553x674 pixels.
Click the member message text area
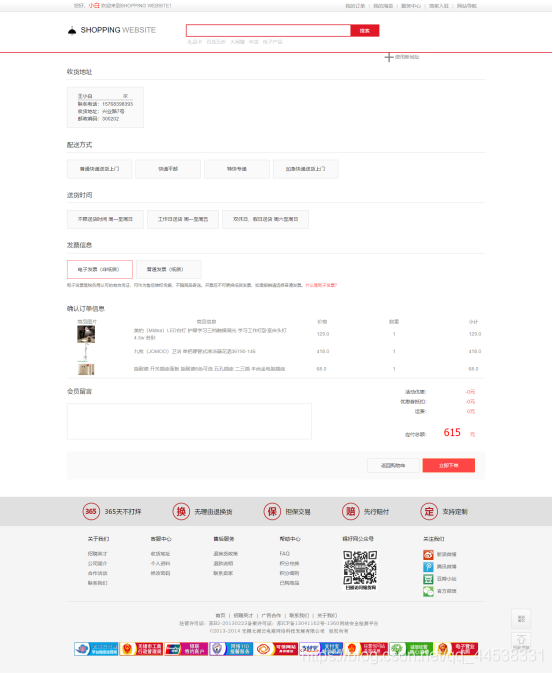(x=189, y=421)
